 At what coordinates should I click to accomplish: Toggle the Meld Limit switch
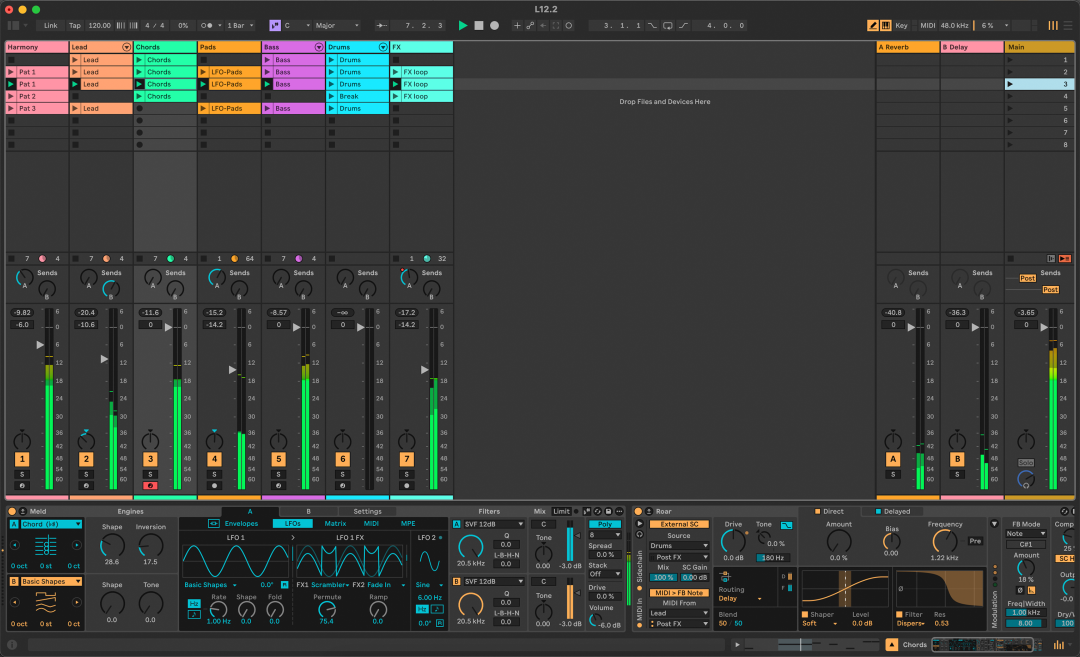point(561,512)
